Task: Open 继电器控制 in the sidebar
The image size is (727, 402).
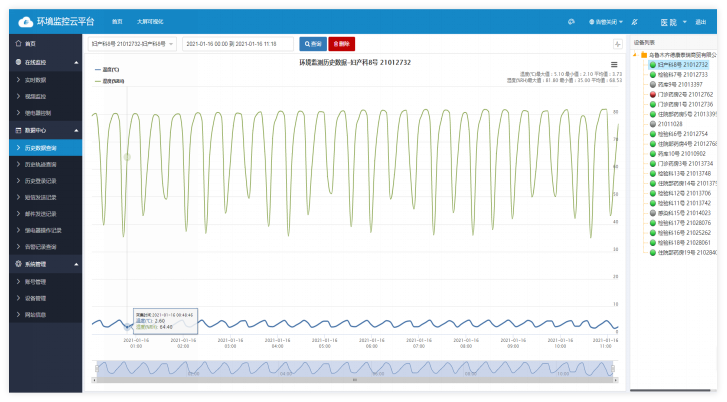Action: pyautogui.click(x=45, y=113)
